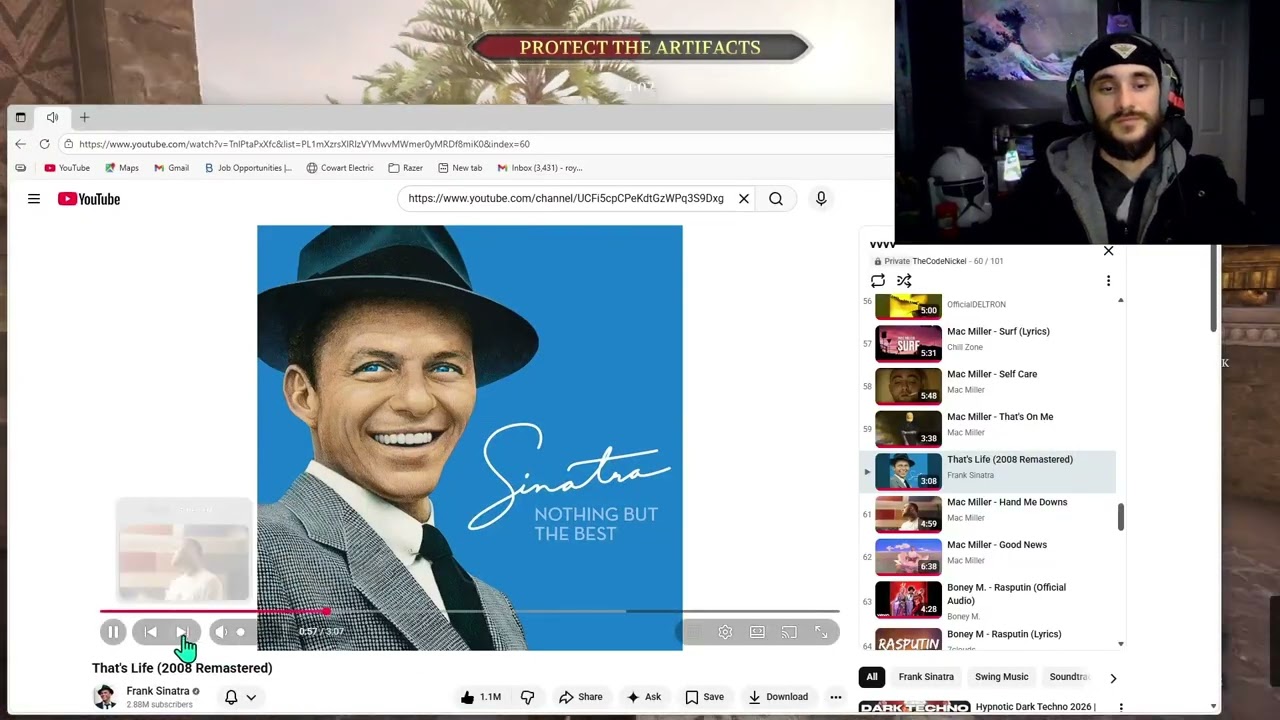Open the player settings gear
This screenshot has height=720, width=1280.
[x=725, y=632]
